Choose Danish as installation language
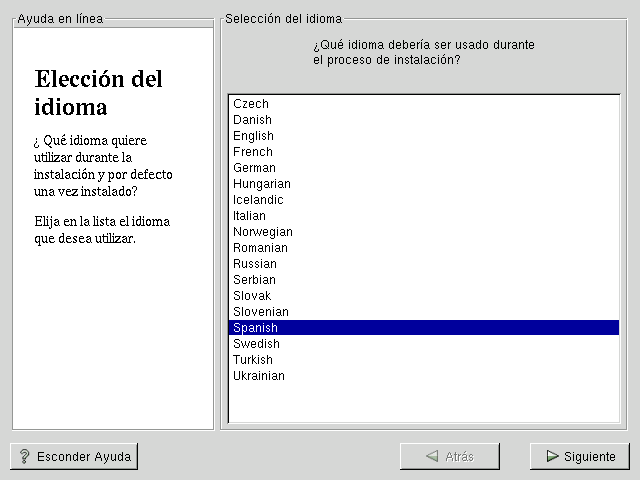 pos(252,120)
